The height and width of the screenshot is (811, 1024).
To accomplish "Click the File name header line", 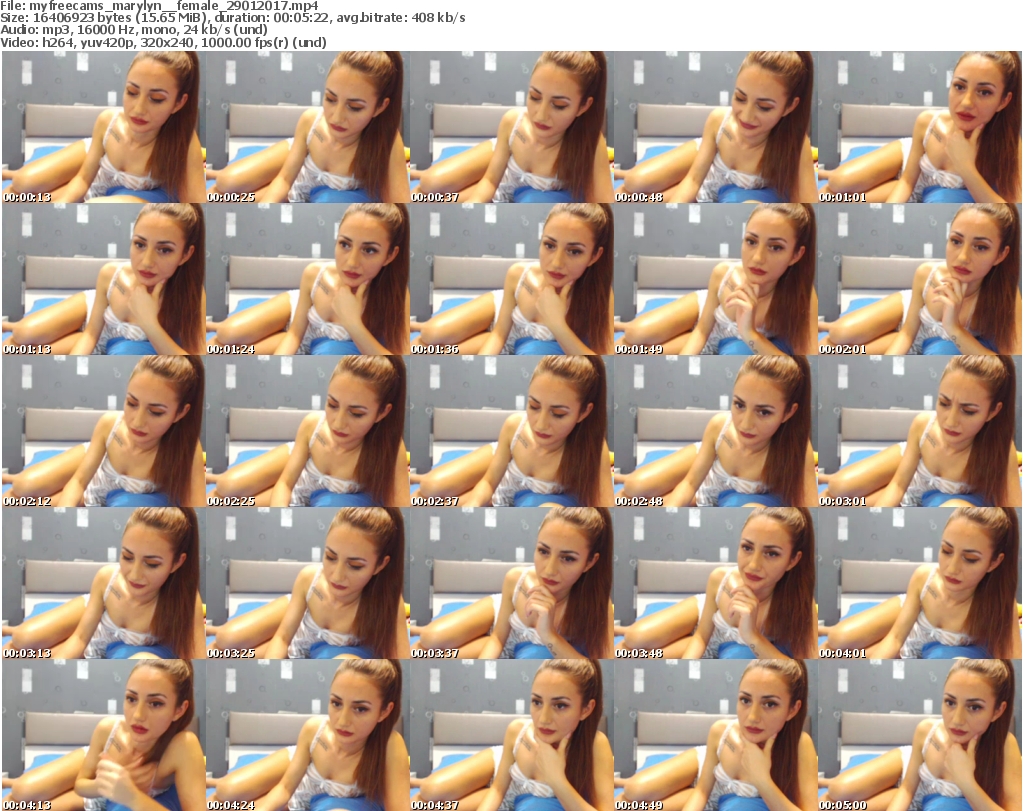I will pyautogui.click(x=159, y=6).
